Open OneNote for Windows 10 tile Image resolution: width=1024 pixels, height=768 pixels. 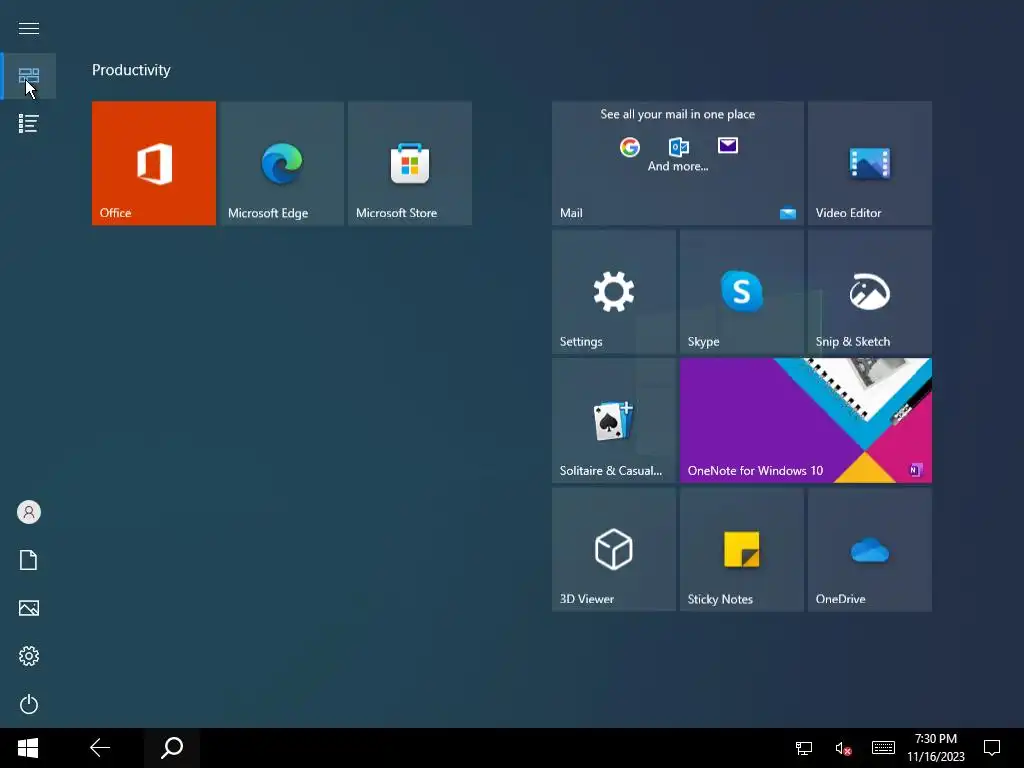805,421
